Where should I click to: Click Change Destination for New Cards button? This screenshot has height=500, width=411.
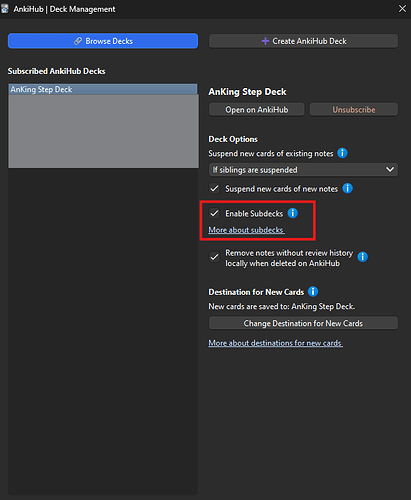pos(303,323)
